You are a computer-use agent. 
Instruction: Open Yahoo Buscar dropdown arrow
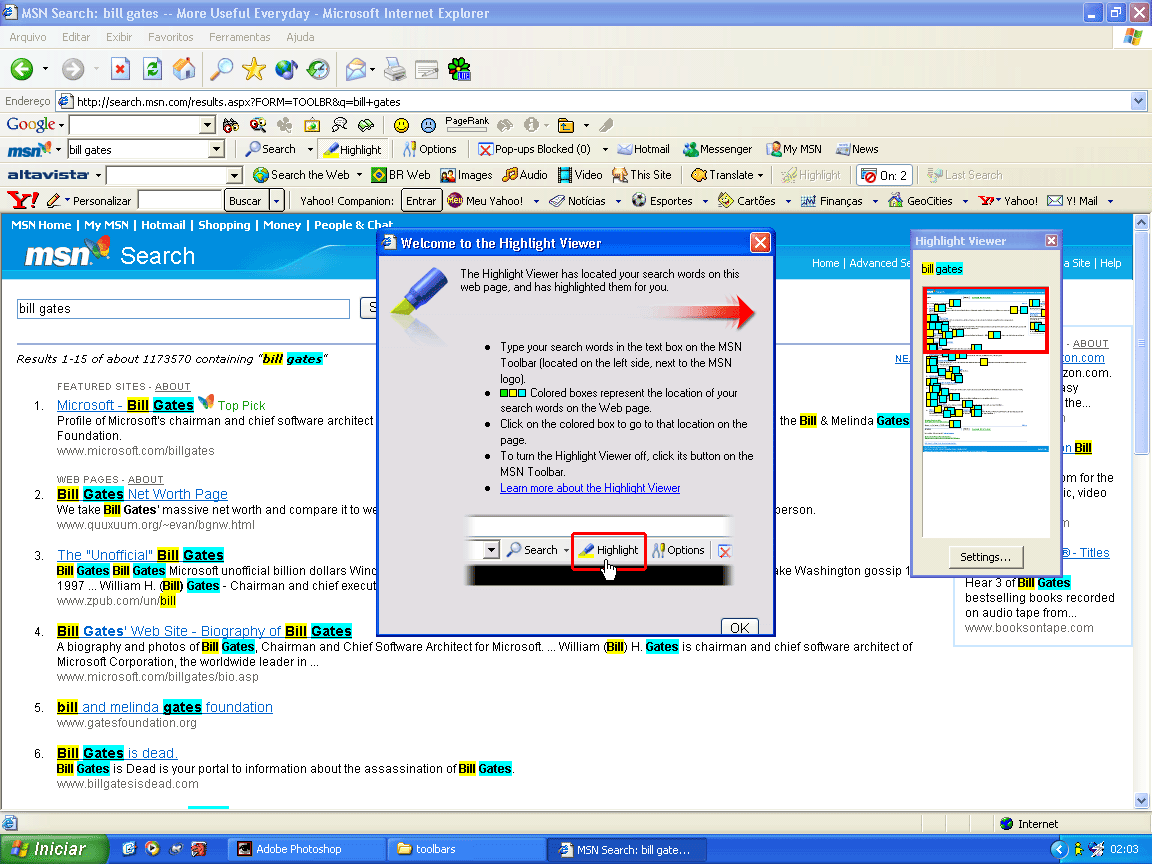pyautogui.click(x=276, y=201)
